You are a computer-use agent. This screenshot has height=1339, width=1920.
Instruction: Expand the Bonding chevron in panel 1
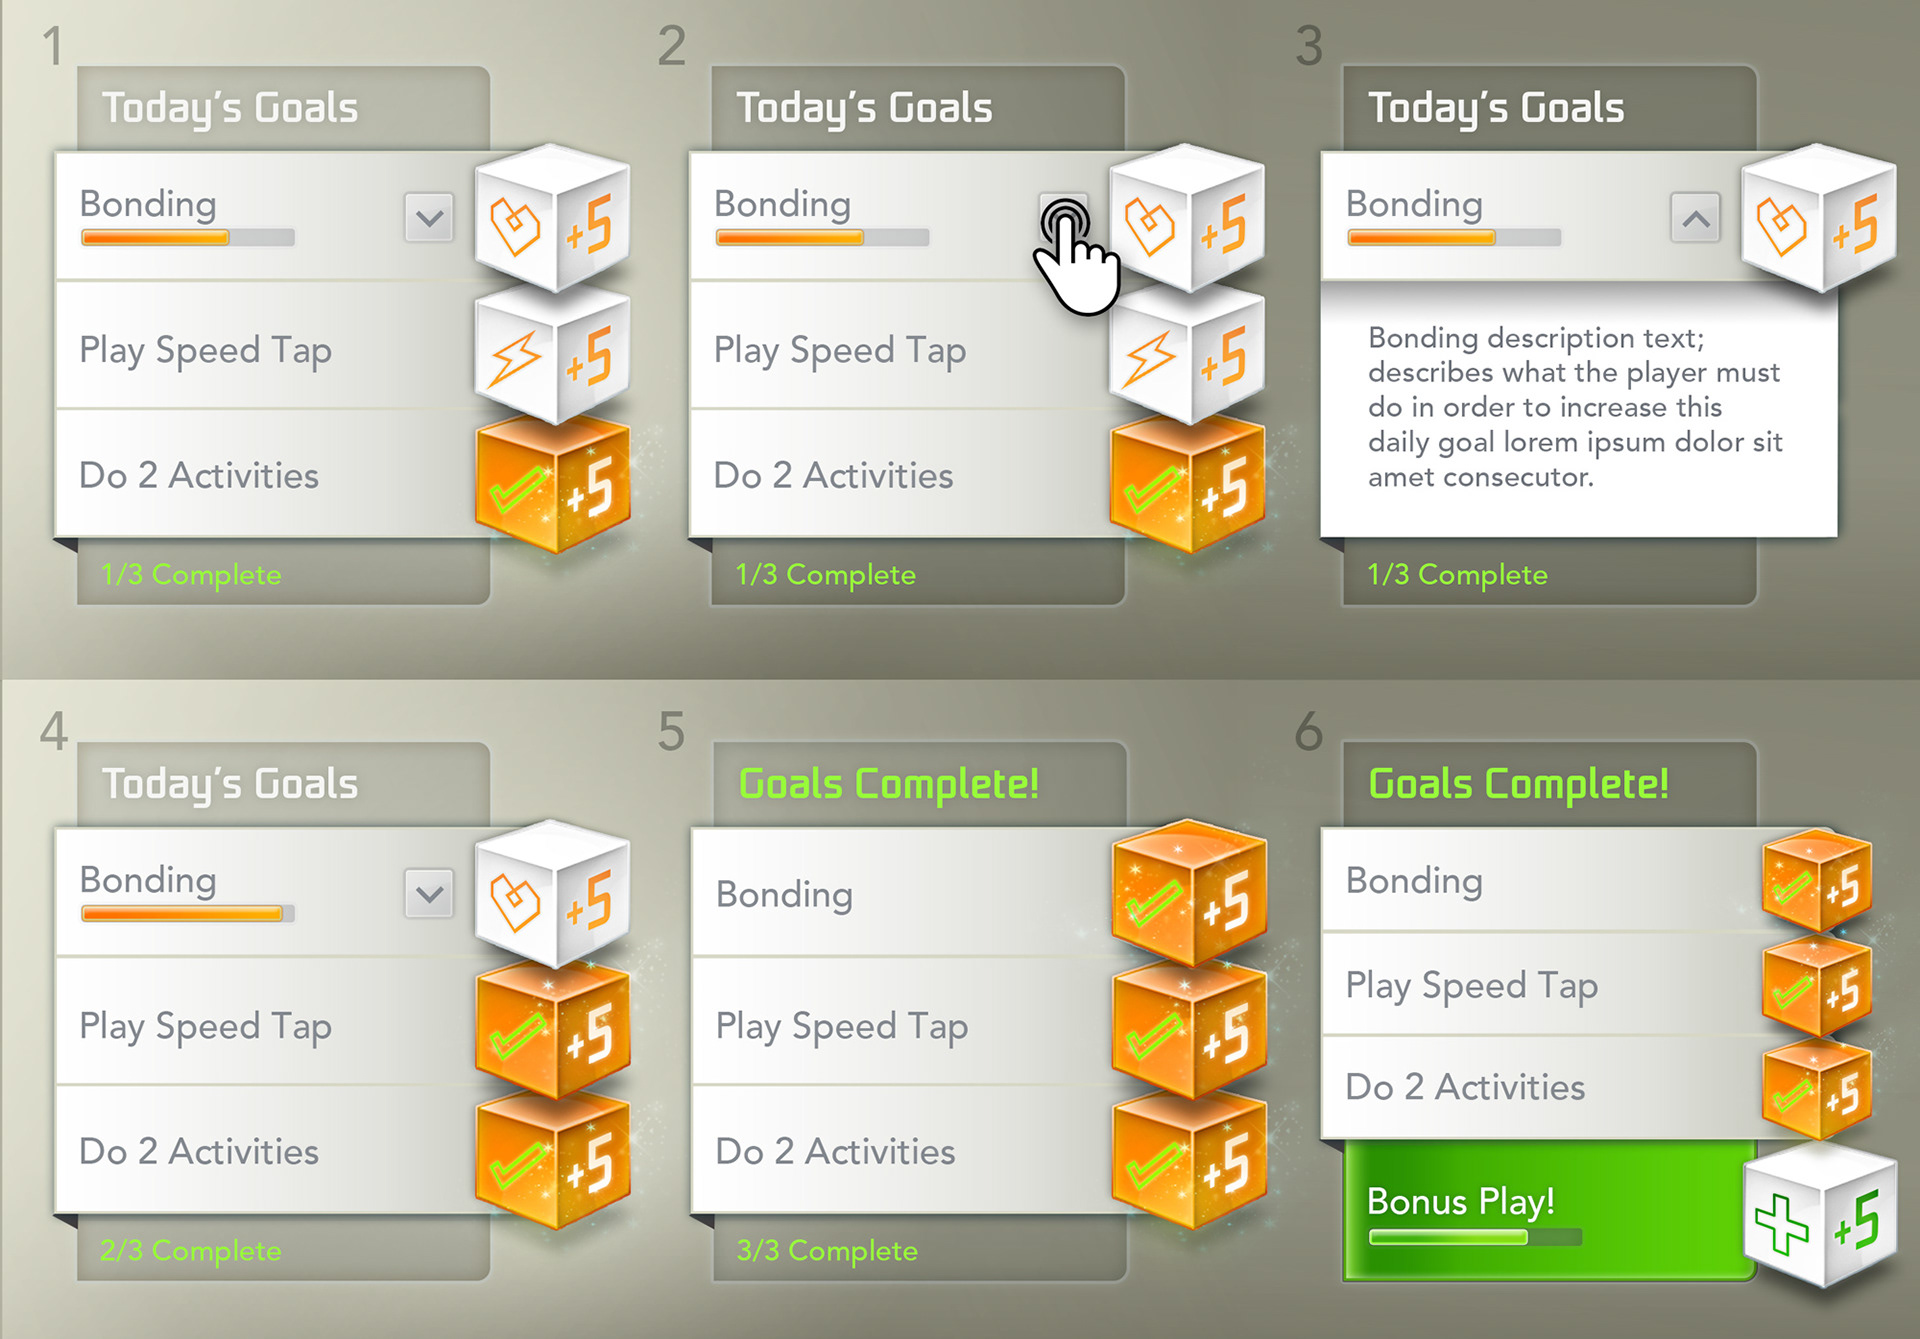tap(429, 217)
